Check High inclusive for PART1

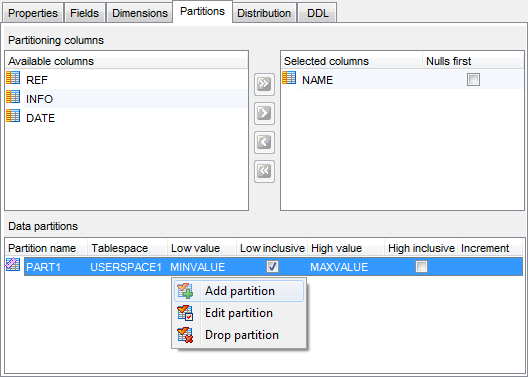click(421, 267)
